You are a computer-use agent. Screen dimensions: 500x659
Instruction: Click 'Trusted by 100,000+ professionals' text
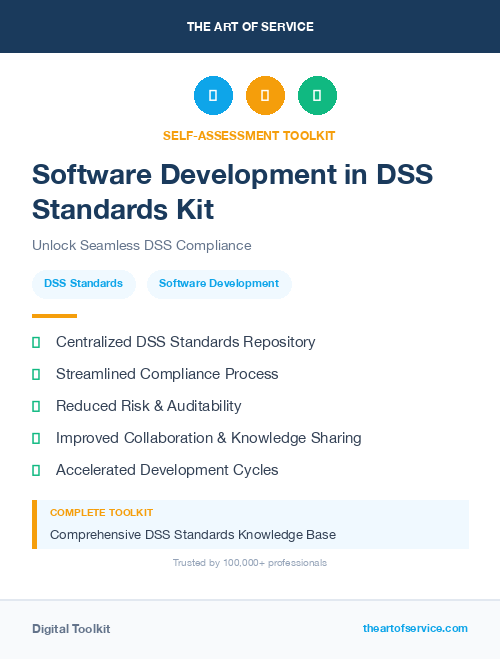(x=250, y=563)
